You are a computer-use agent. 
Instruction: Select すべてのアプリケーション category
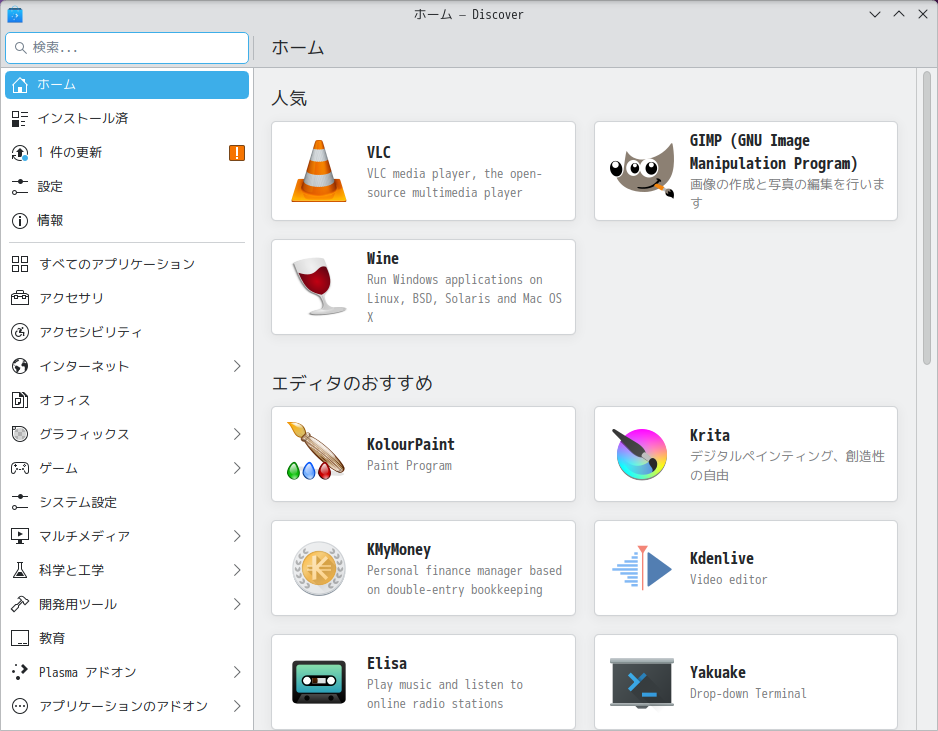tap(127, 264)
